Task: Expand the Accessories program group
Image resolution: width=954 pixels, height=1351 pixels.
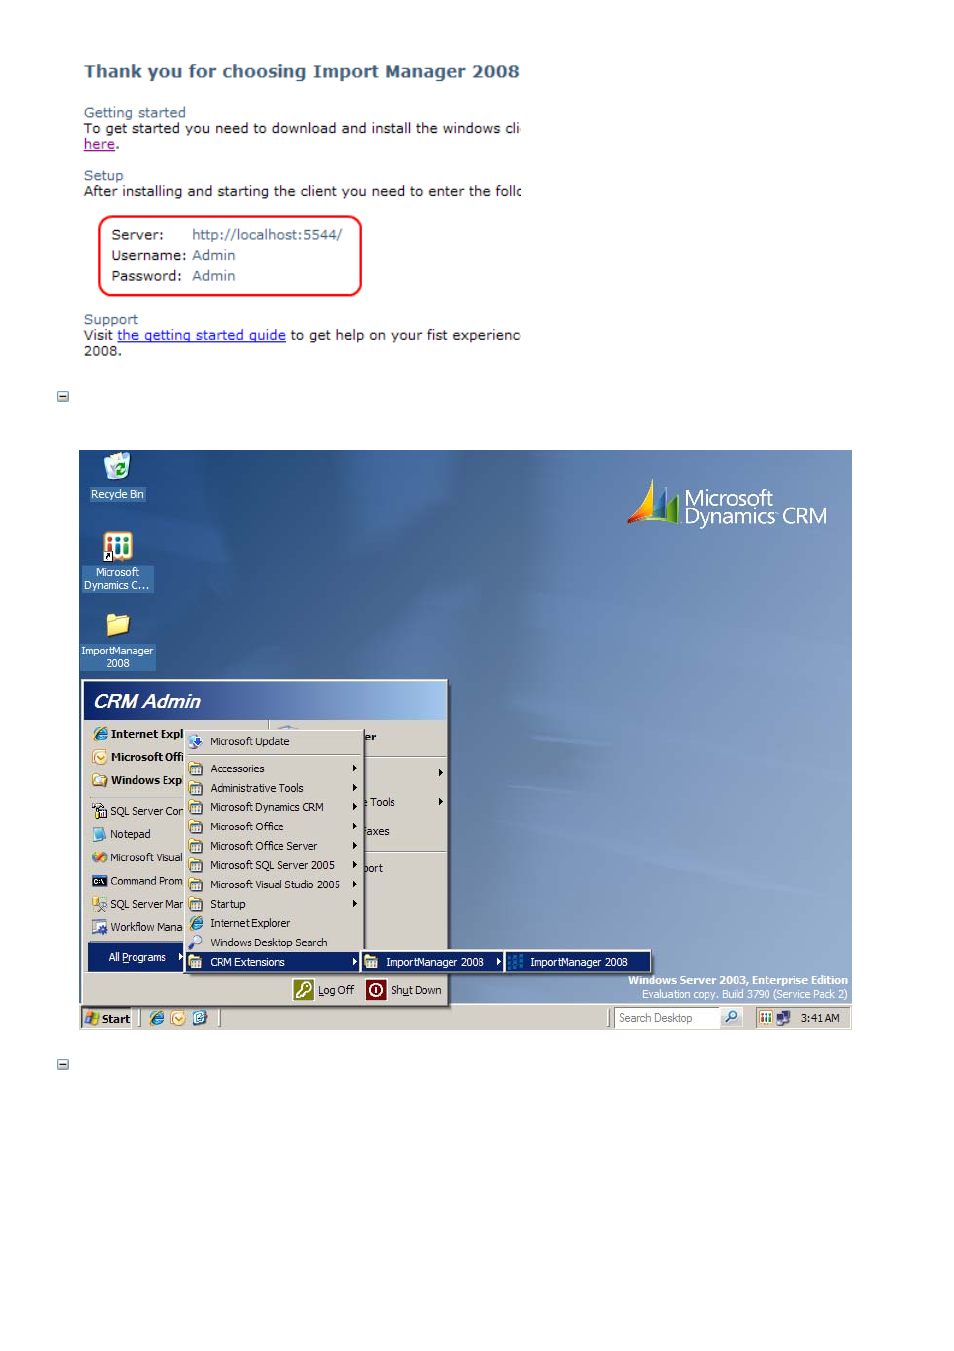Action: click(273, 769)
